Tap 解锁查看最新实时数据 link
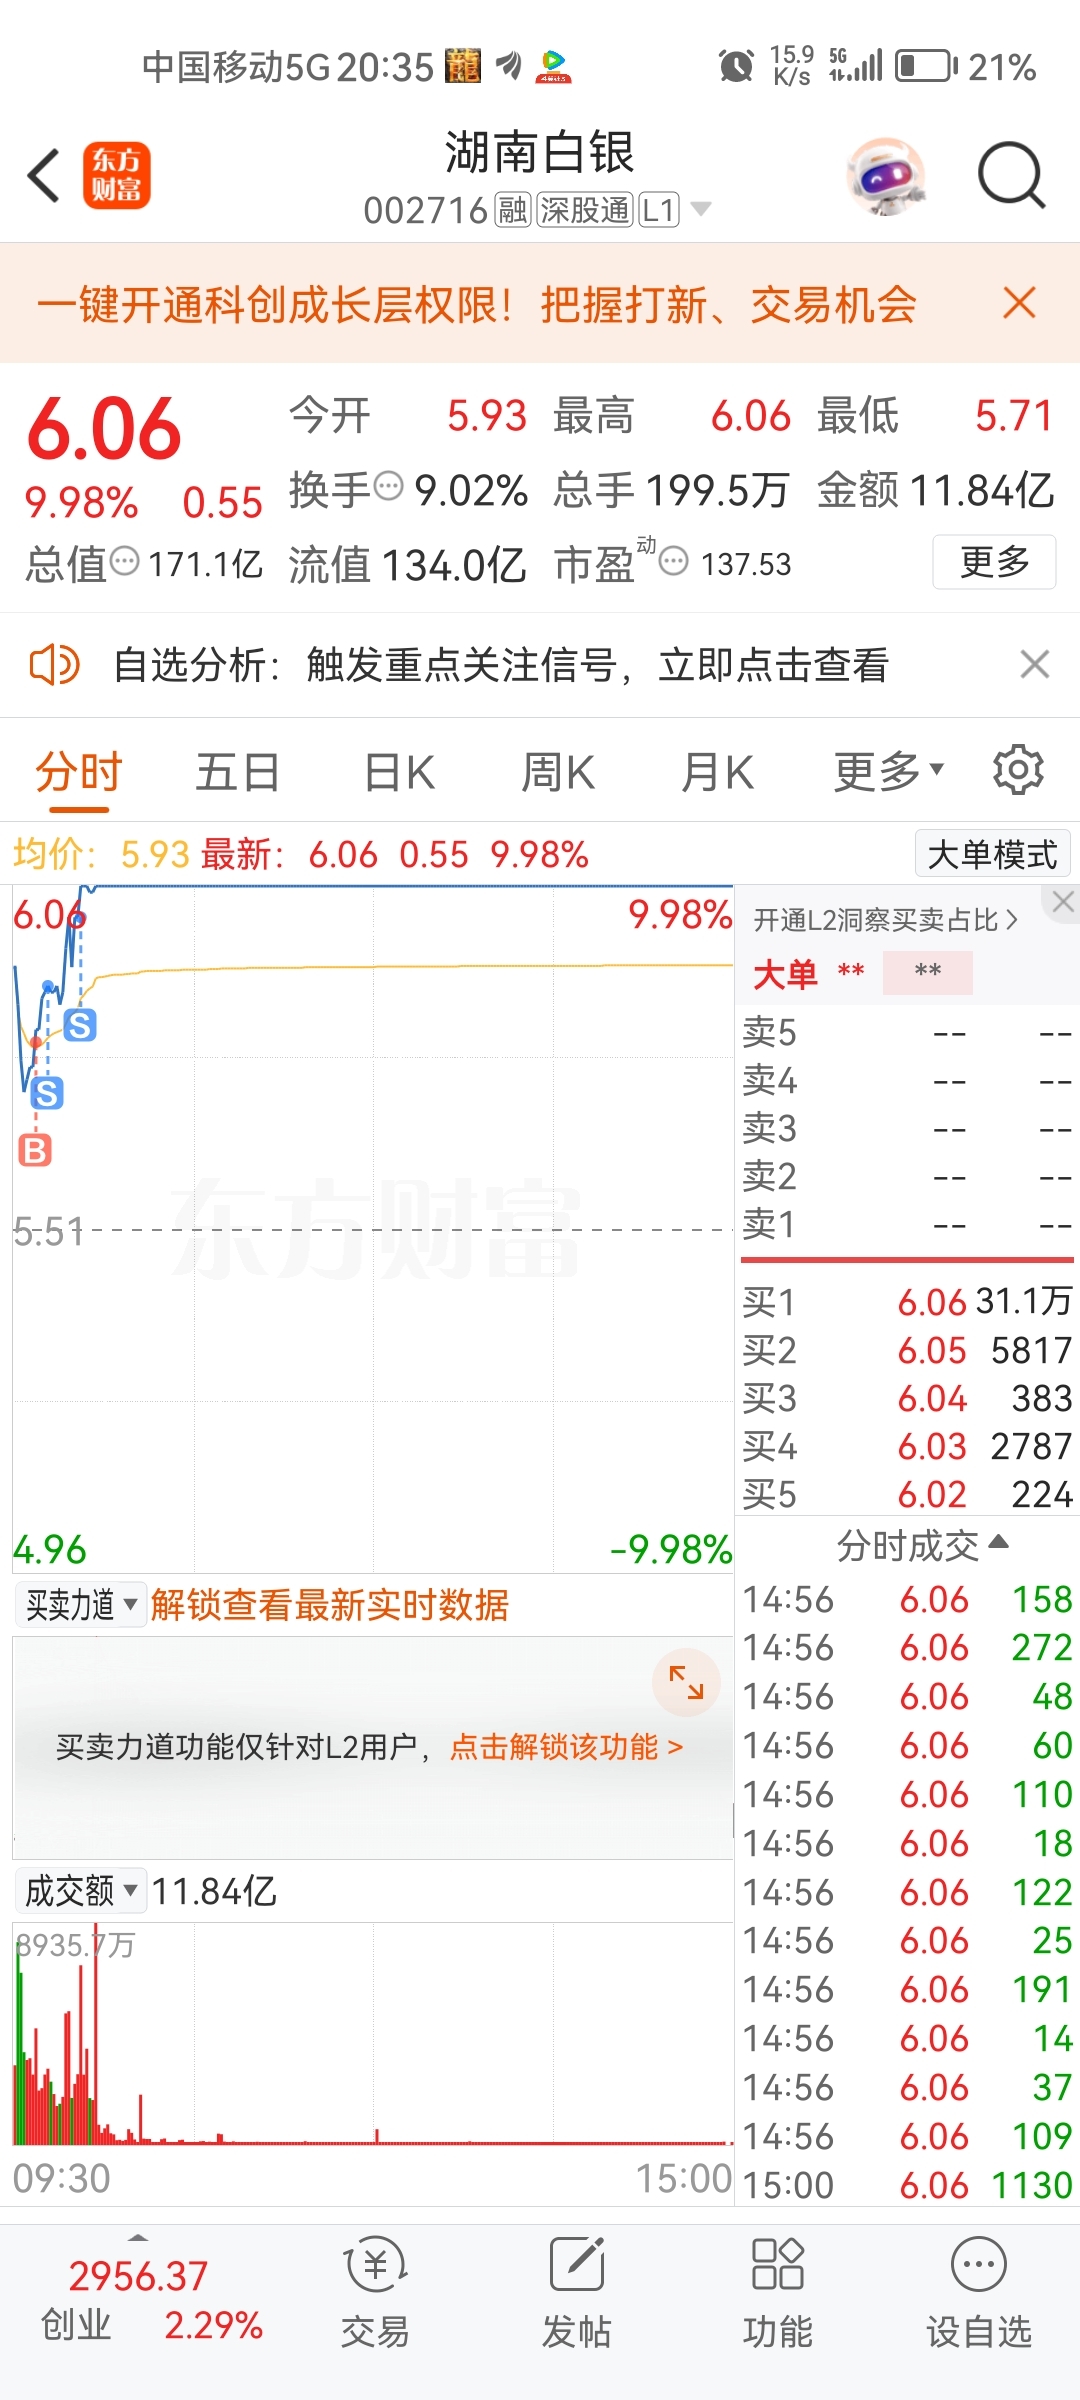 [330, 1605]
